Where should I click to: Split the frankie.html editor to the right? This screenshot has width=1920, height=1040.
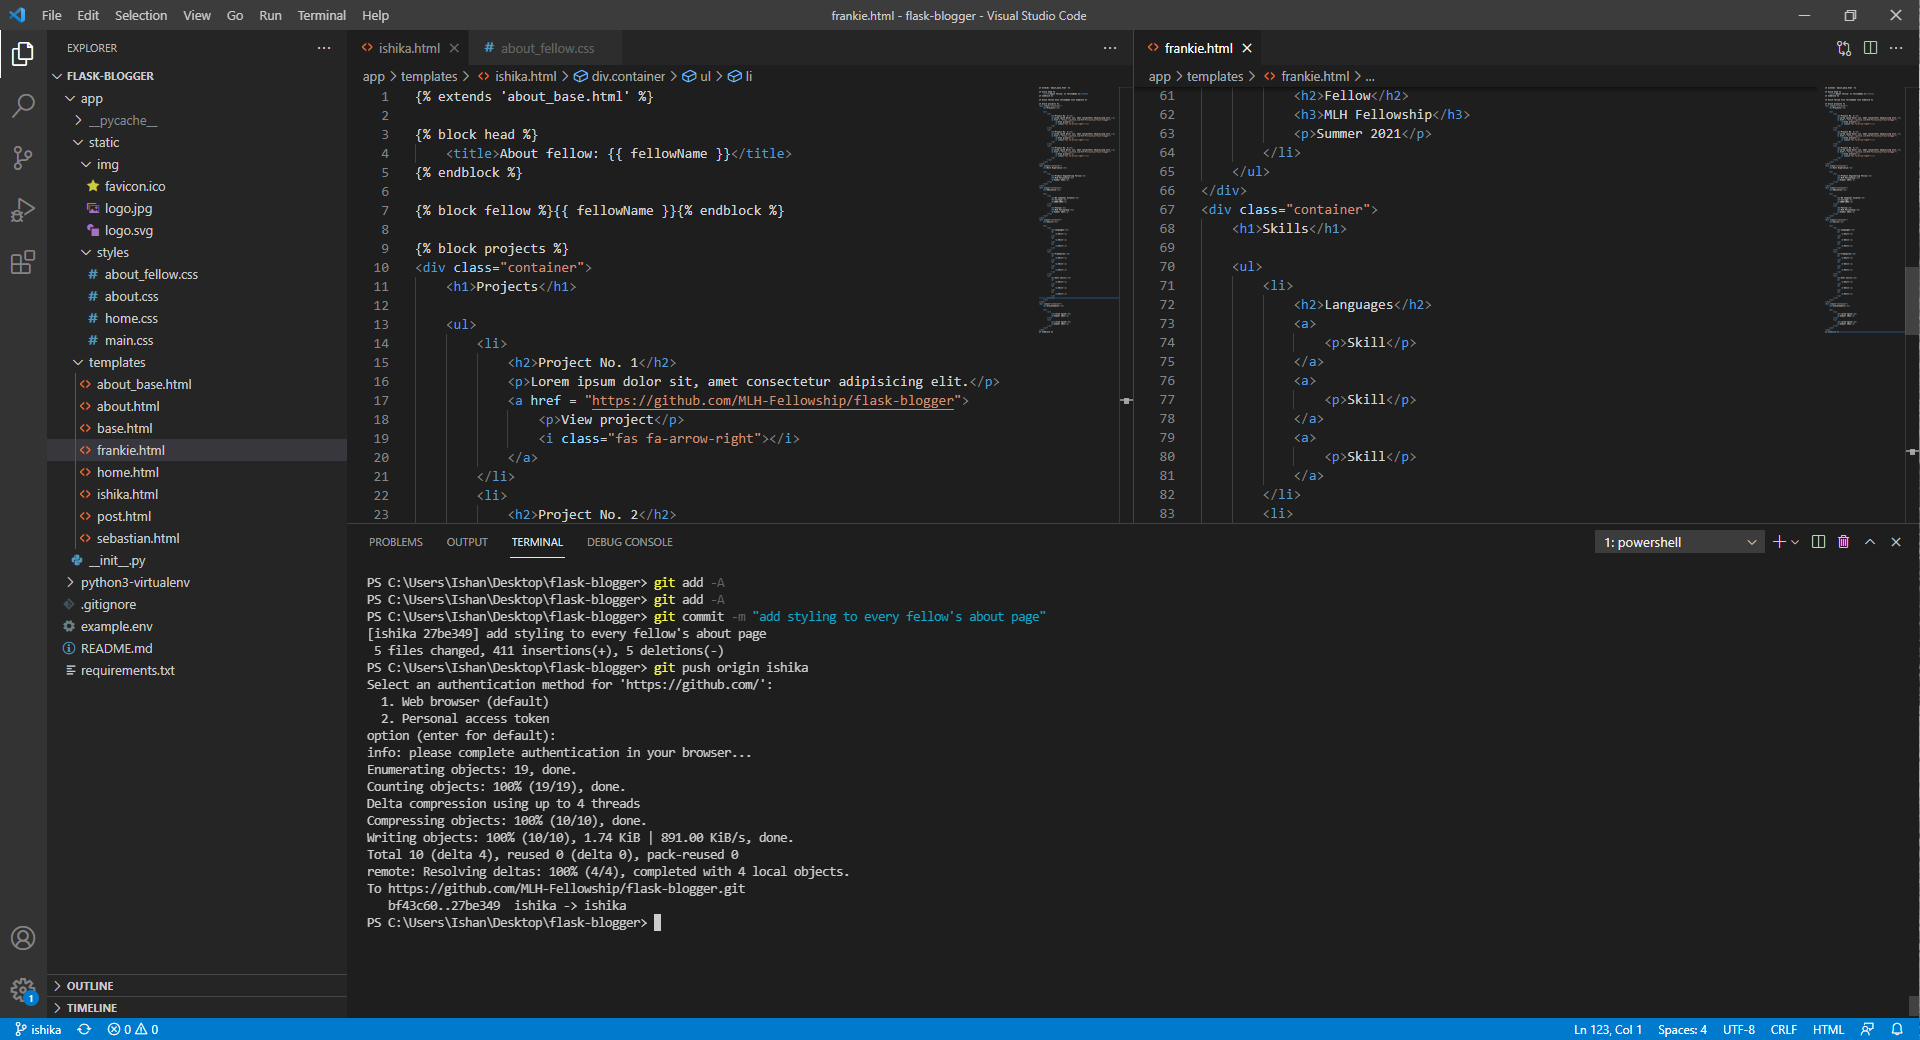click(1870, 48)
